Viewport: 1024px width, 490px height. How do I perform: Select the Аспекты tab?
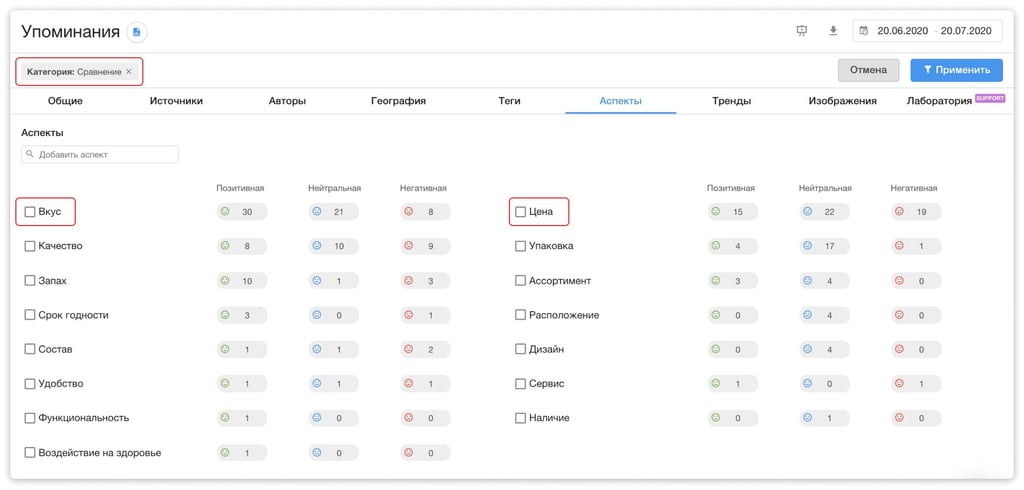(620, 101)
